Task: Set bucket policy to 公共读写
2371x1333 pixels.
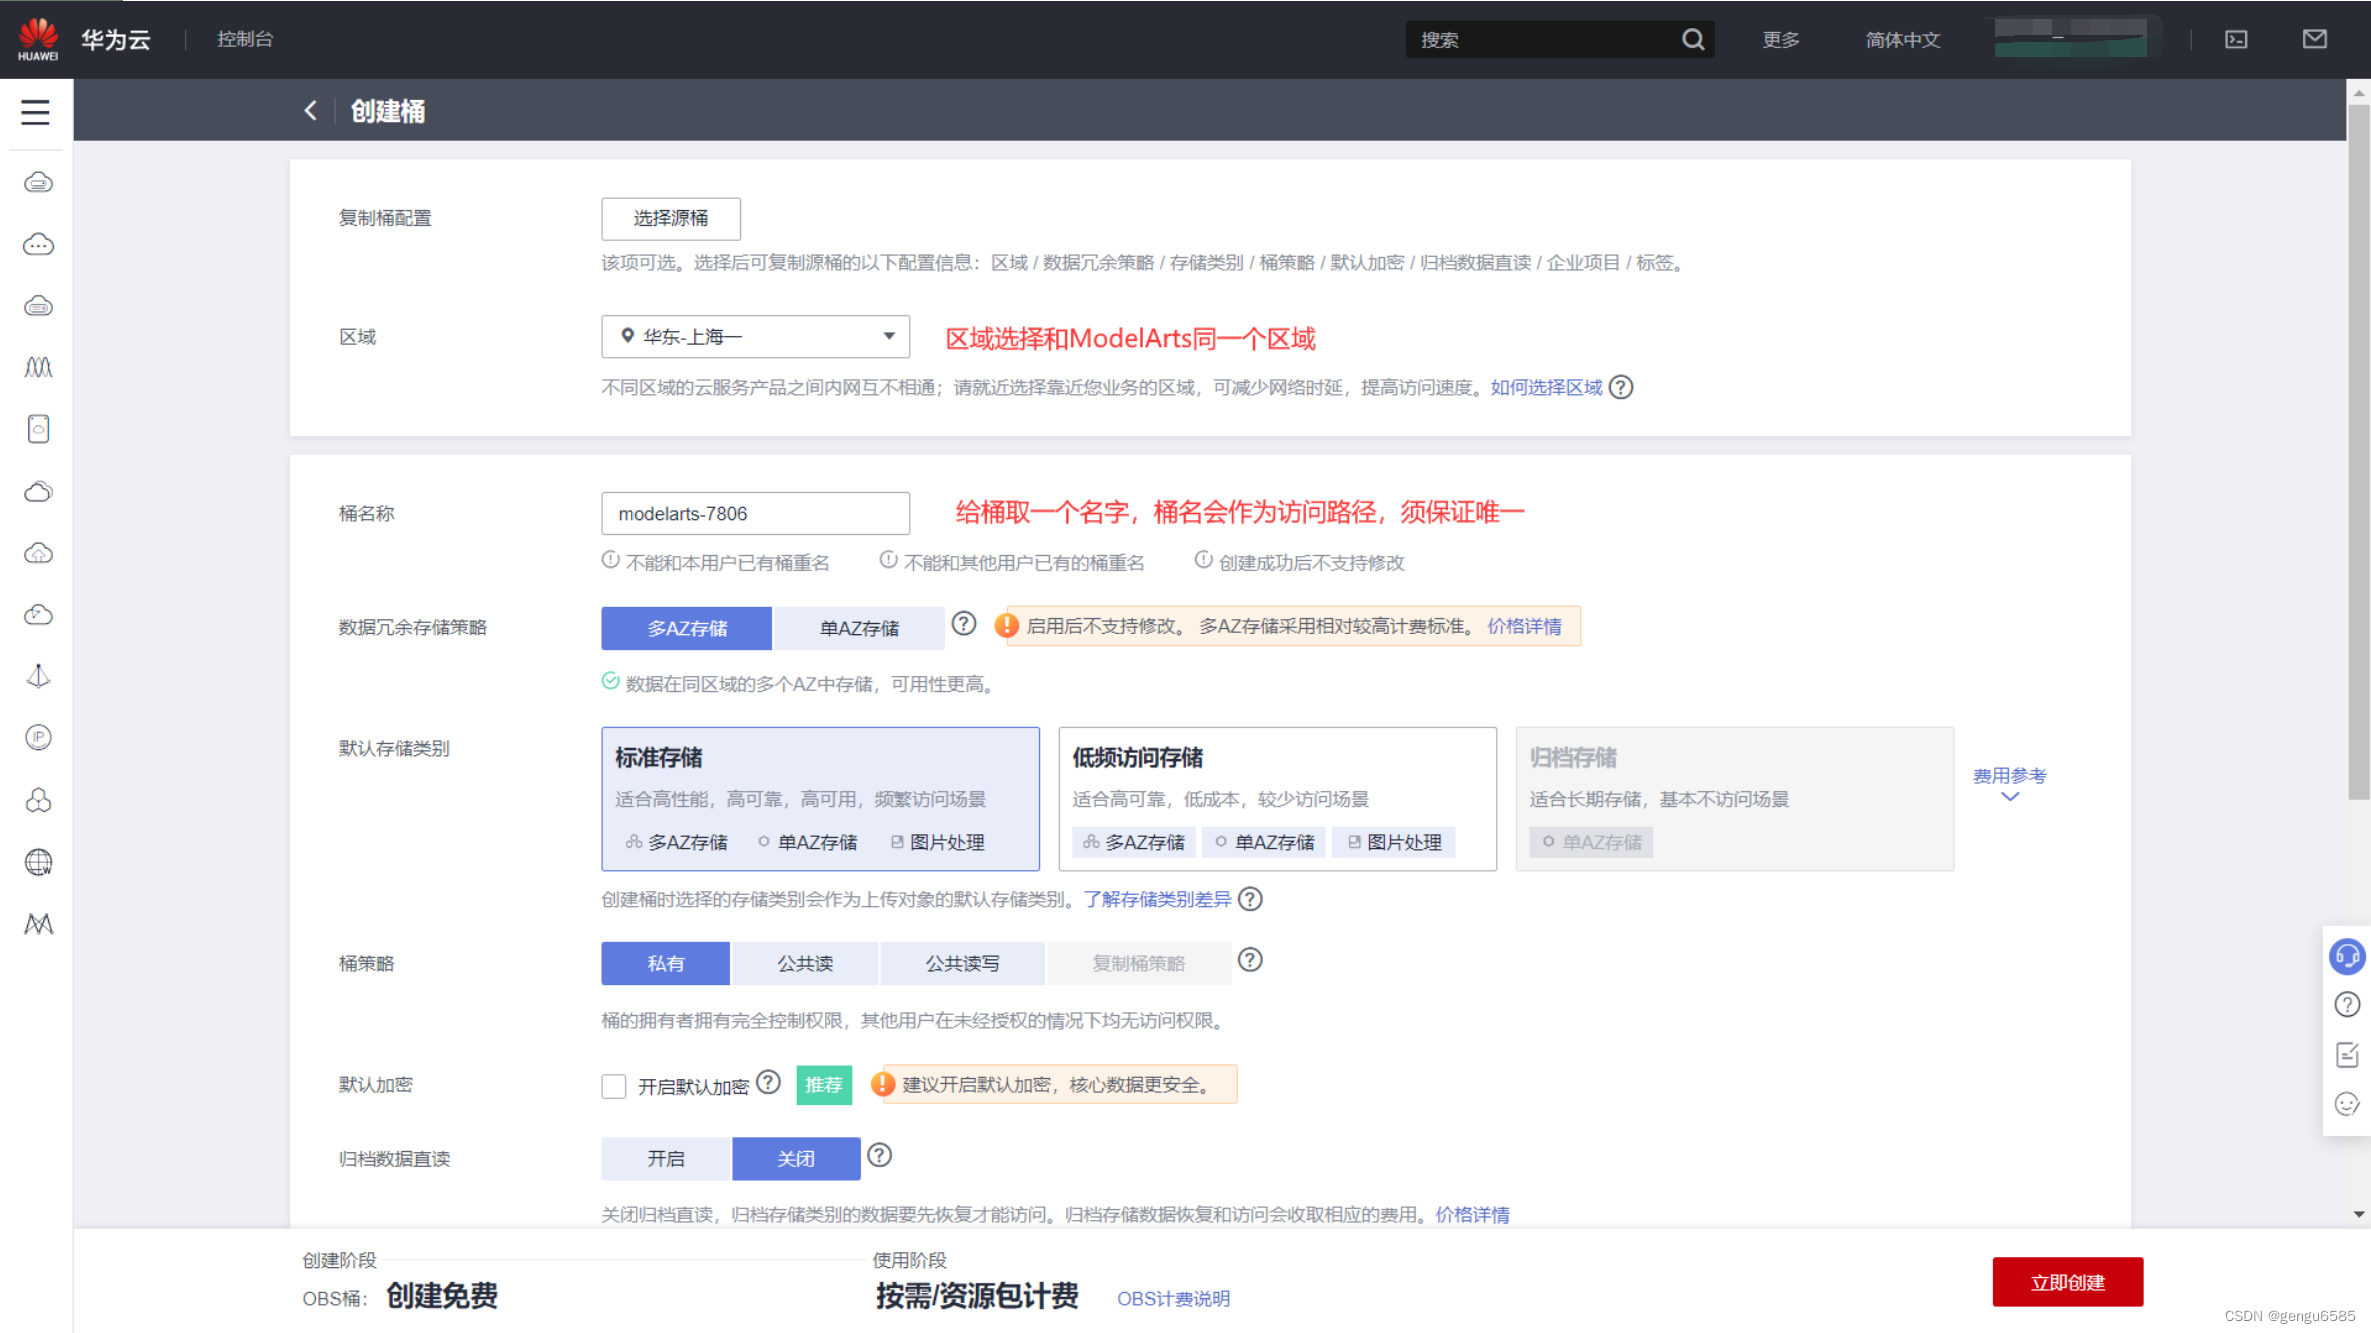Action: coord(962,964)
